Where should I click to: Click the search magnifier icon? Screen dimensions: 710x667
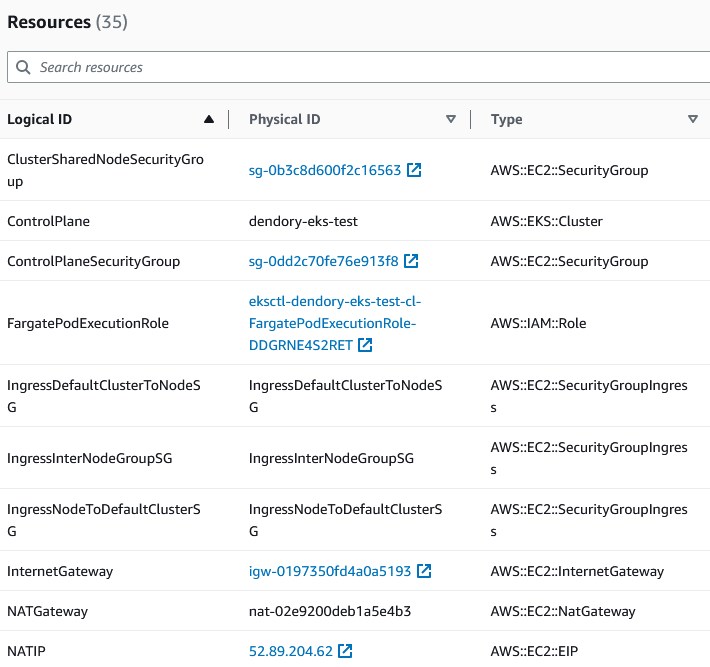(23, 68)
